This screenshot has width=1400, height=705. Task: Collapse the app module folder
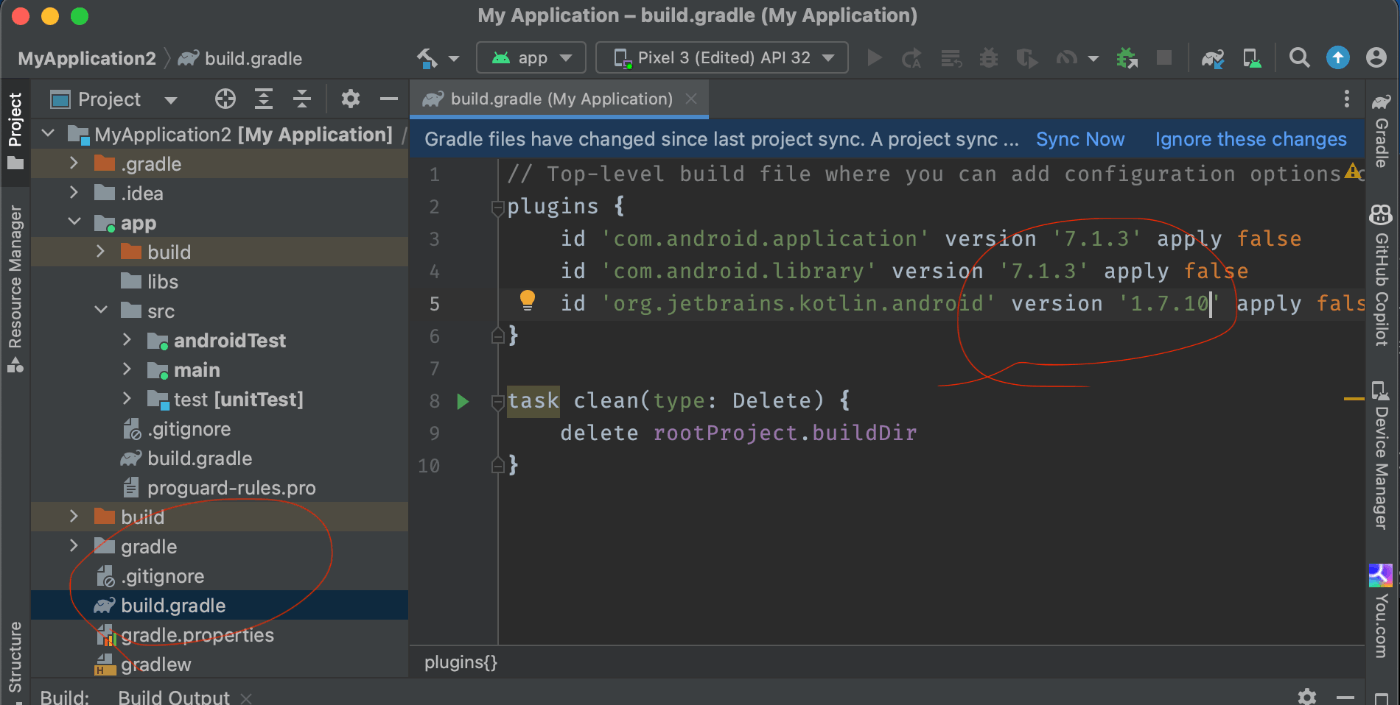click(x=74, y=222)
